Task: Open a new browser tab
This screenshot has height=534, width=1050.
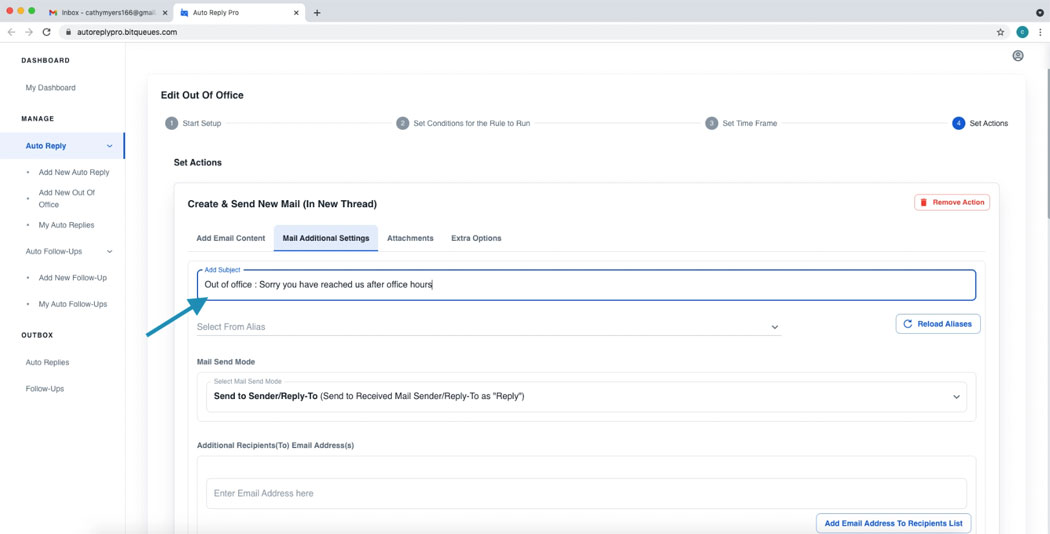Action: pos(317,13)
